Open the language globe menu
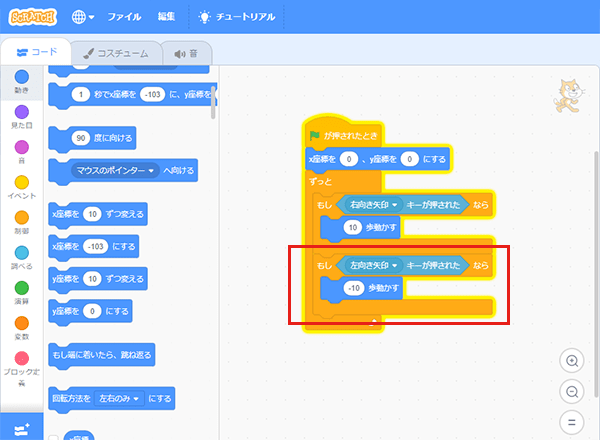This screenshot has height=440, width=600. 83,17
